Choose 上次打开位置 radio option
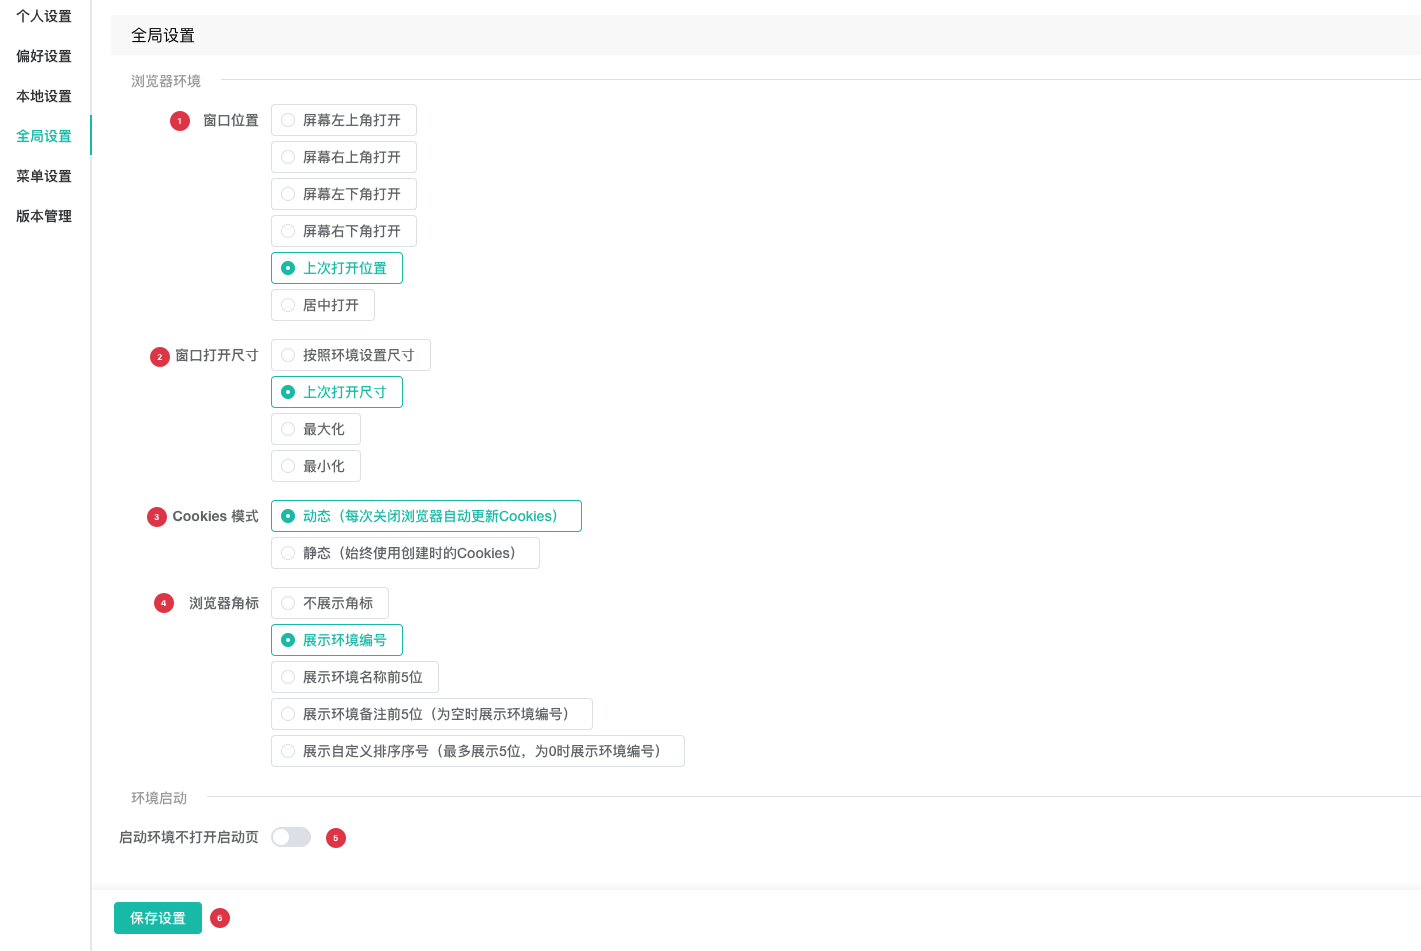This screenshot has height=951, width=1421. 336,268
